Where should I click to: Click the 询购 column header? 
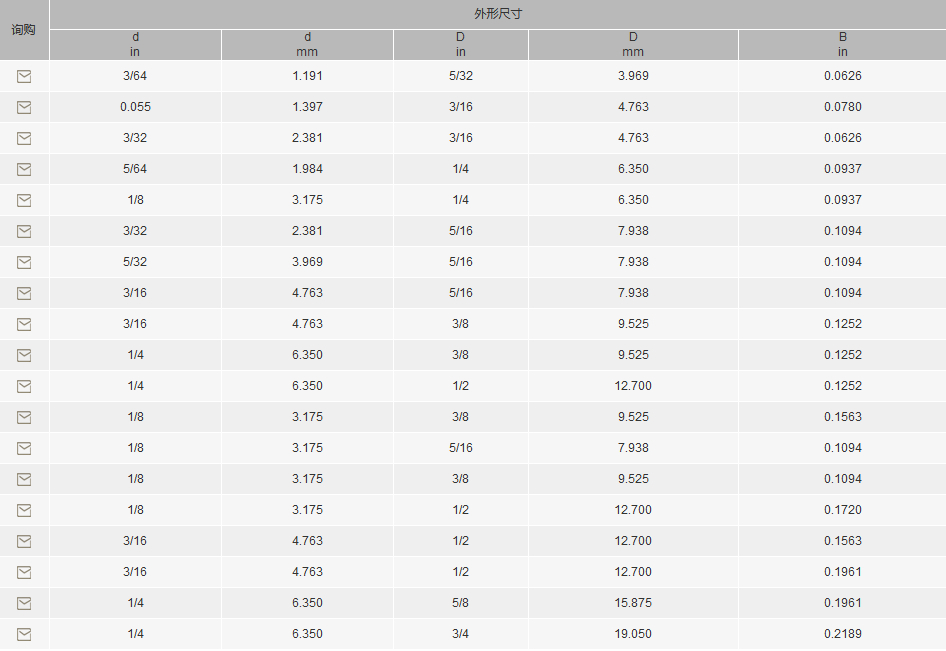(24, 30)
